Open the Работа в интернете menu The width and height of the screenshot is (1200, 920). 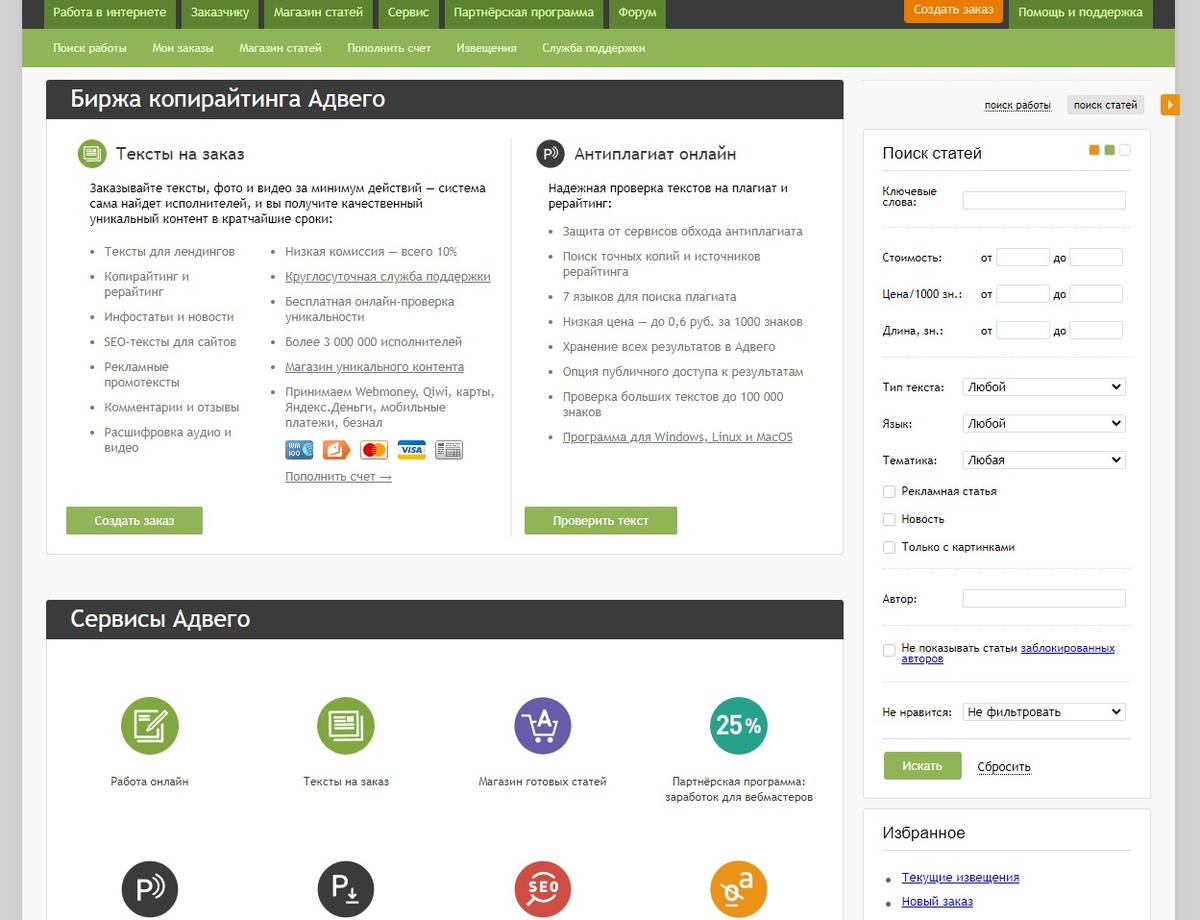pos(110,13)
